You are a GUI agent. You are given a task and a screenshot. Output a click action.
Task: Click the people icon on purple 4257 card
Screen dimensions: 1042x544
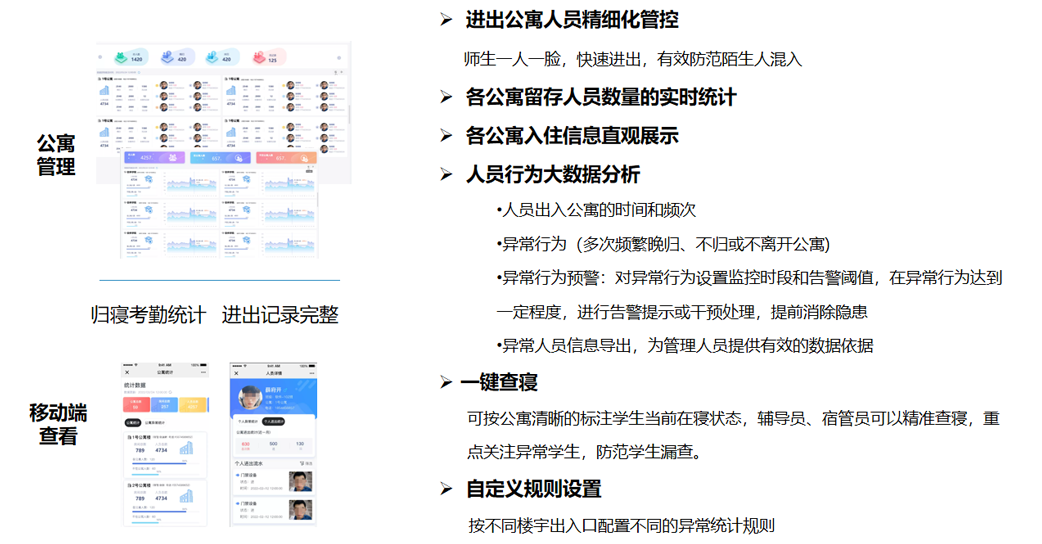click(173, 157)
